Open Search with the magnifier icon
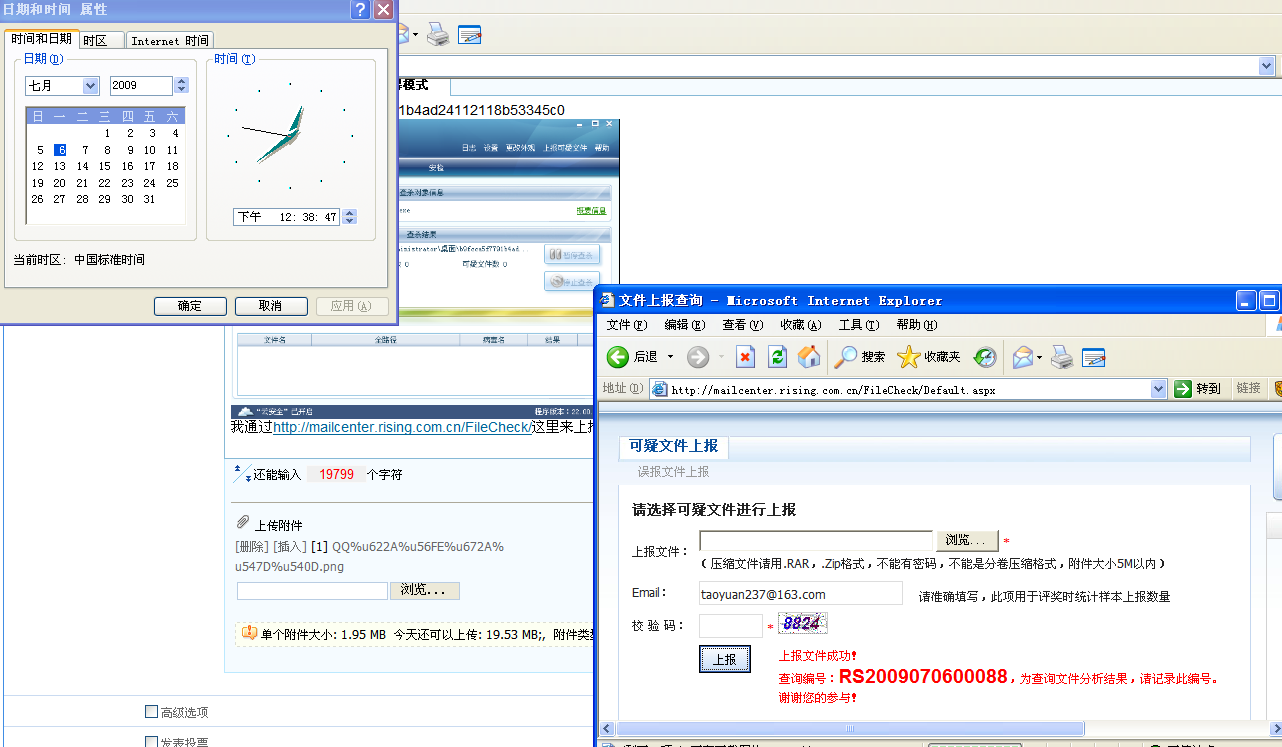1282x747 pixels. coord(846,357)
